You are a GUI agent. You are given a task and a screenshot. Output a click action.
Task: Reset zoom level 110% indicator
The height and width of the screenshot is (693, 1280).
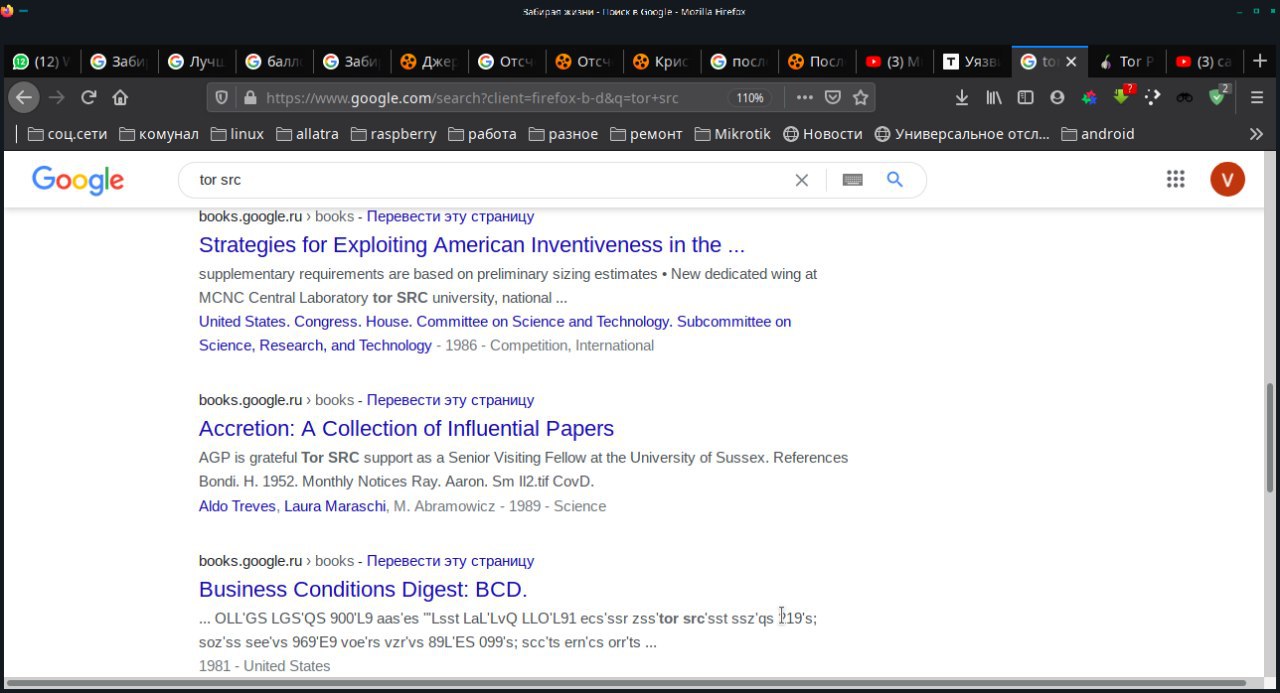(x=750, y=98)
